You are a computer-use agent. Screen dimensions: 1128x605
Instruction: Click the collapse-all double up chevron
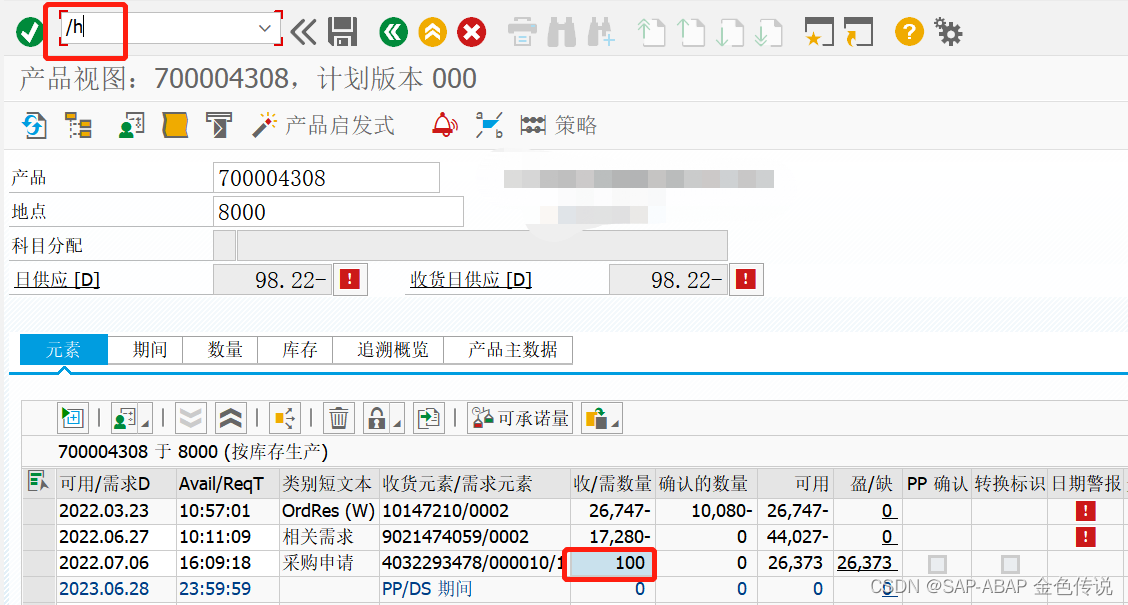[230, 418]
